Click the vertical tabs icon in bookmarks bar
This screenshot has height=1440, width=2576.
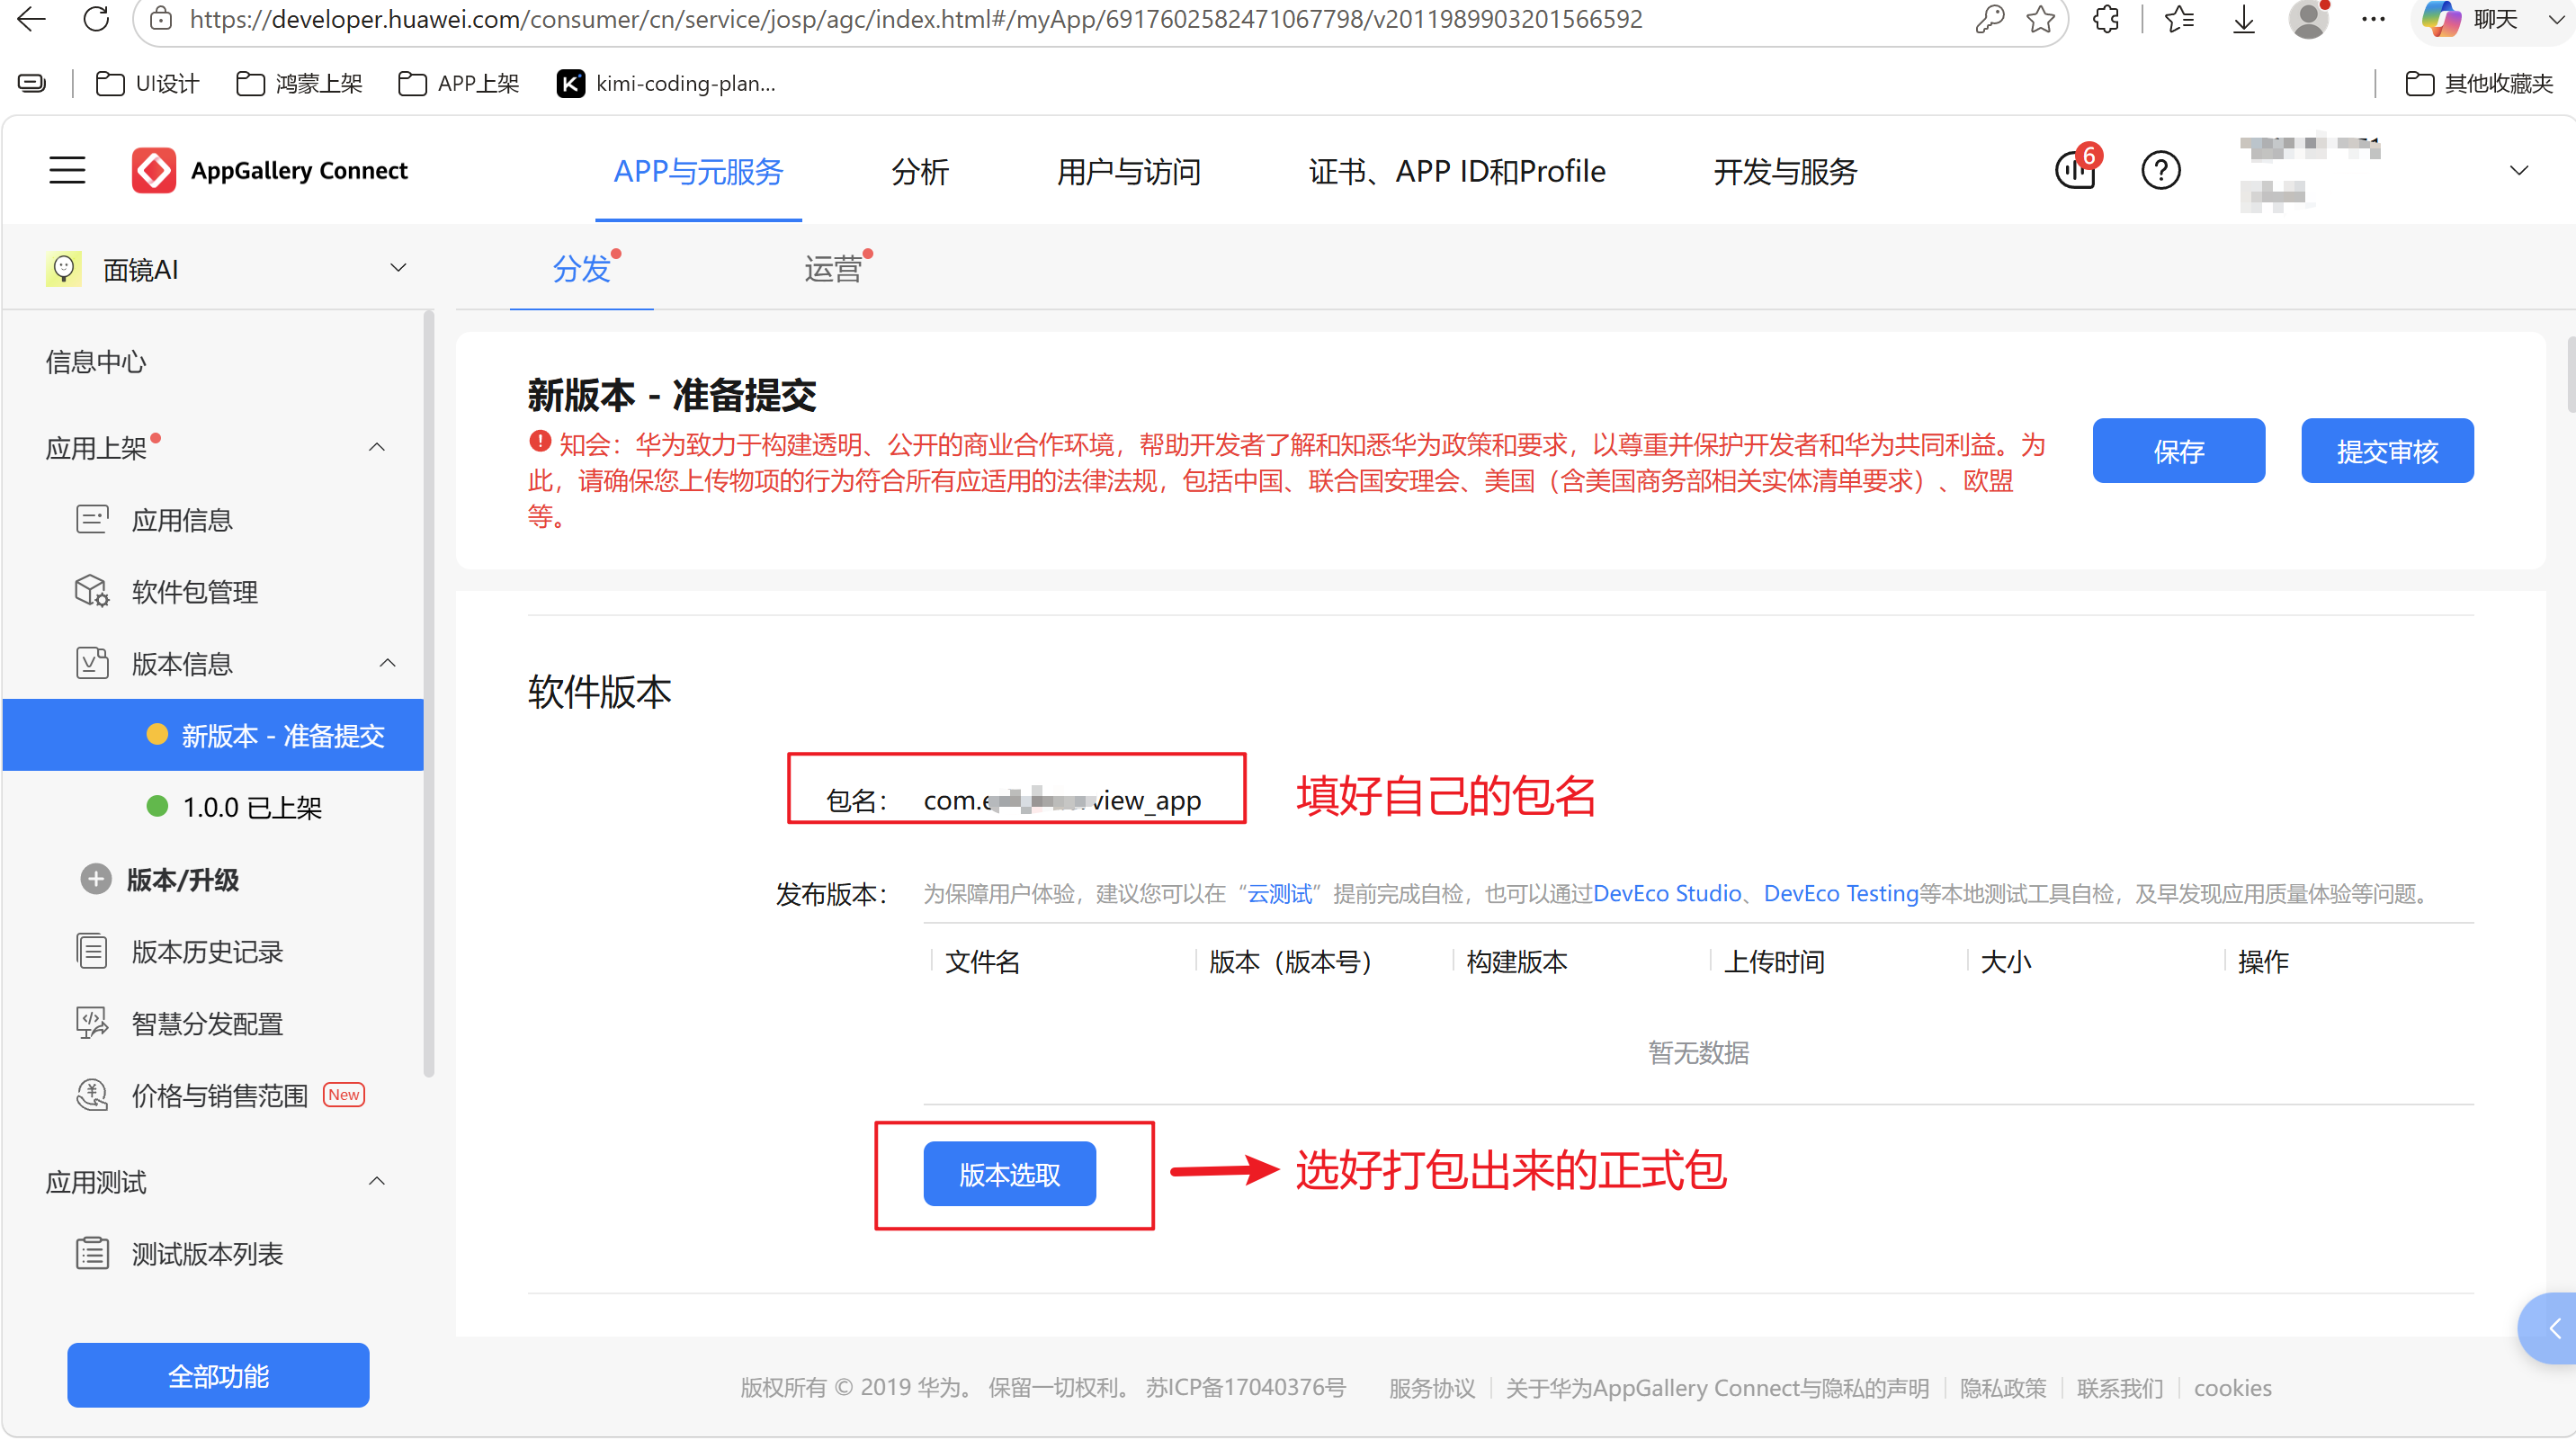(x=32, y=83)
